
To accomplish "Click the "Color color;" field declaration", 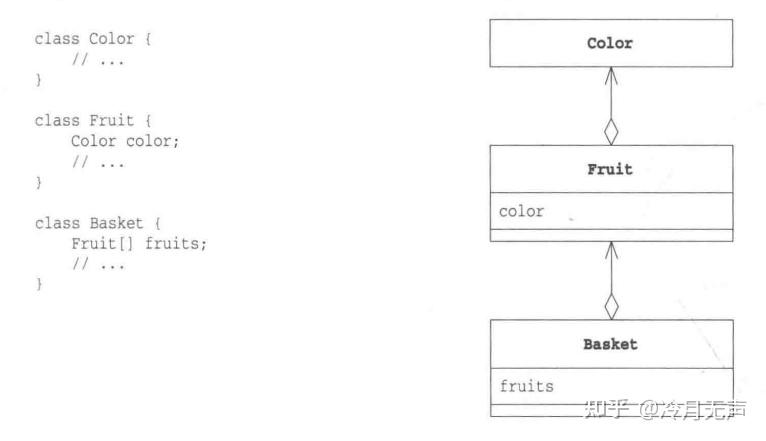I will tap(125, 141).
